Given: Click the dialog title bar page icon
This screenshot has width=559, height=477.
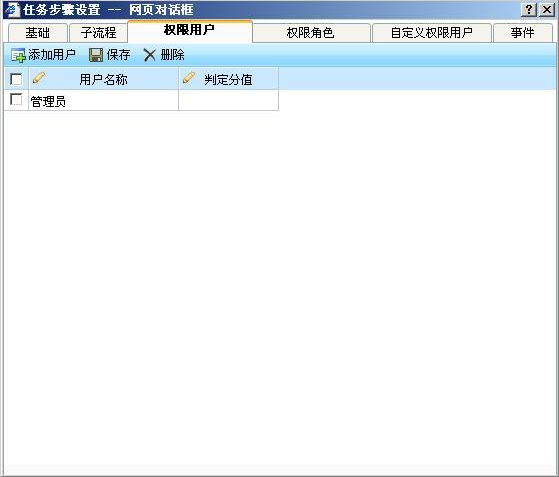Looking at the screenshot, I should (12, 10).
